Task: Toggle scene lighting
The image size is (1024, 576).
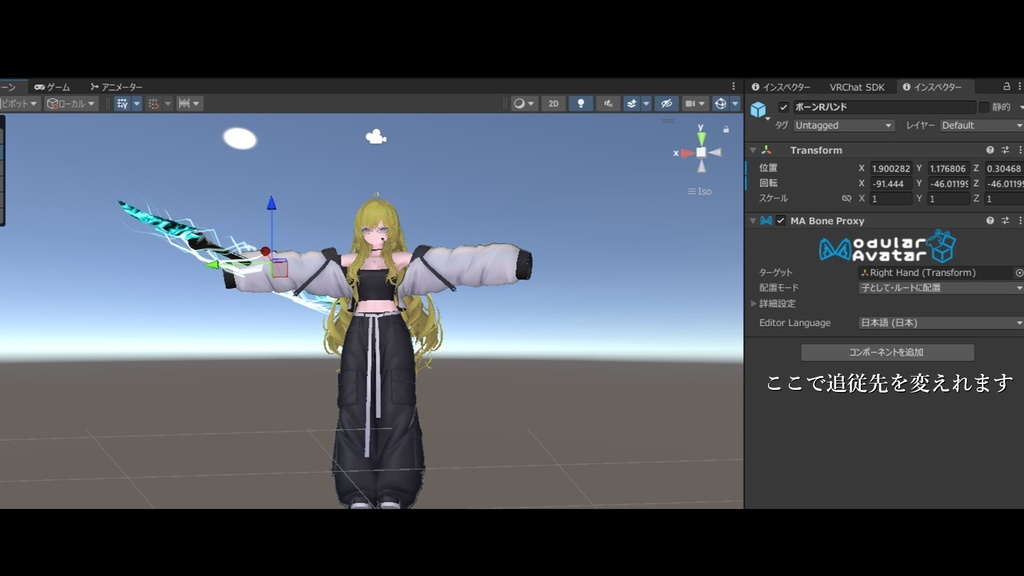Action: click(581, 103)
